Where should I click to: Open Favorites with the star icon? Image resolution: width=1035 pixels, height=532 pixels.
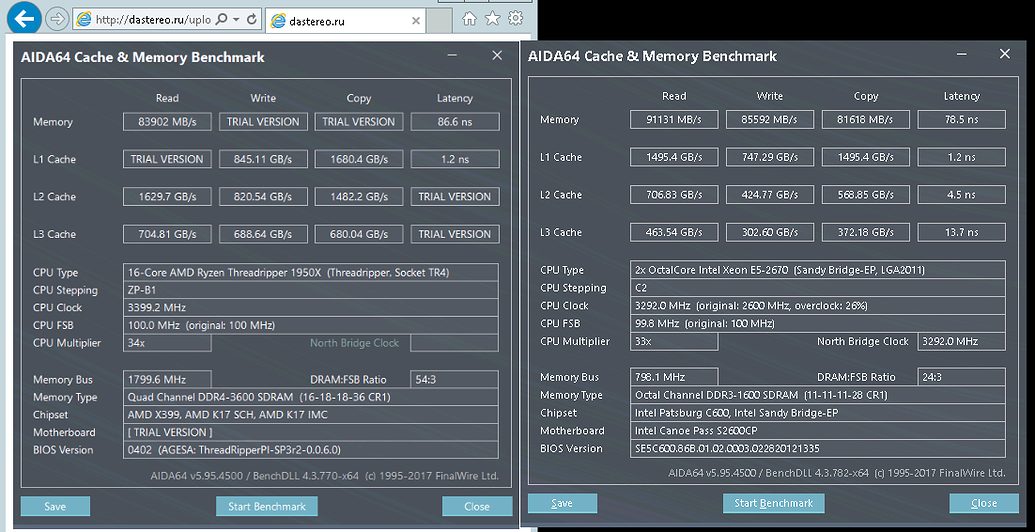tap(492, 19)
